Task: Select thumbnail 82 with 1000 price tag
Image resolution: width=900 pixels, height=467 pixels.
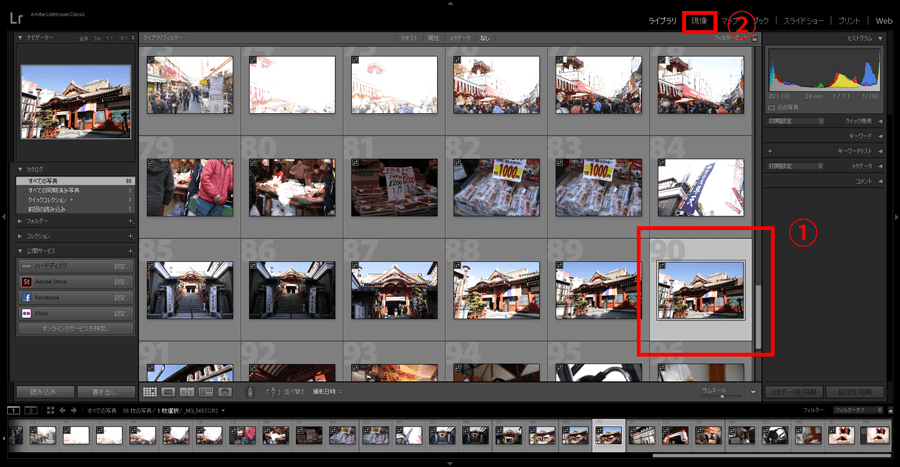Action: 496,188
